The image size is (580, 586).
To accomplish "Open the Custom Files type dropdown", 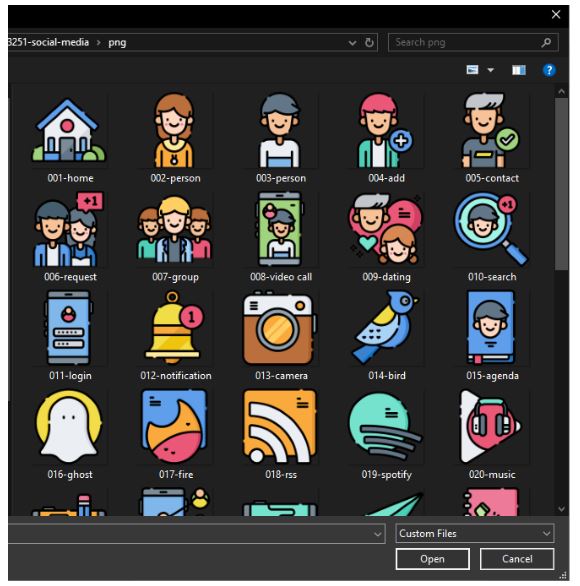I will [x=475, y=533].
